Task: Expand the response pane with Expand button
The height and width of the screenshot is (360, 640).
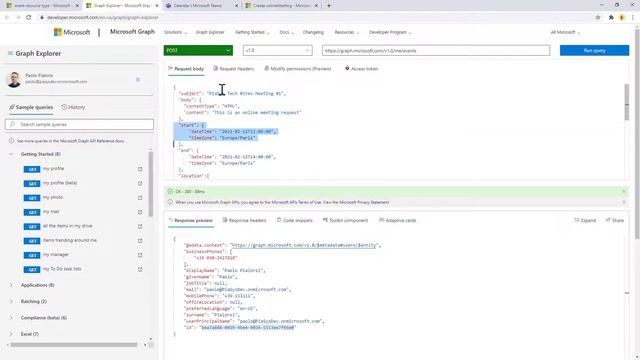Action: (x=585, y=220)
